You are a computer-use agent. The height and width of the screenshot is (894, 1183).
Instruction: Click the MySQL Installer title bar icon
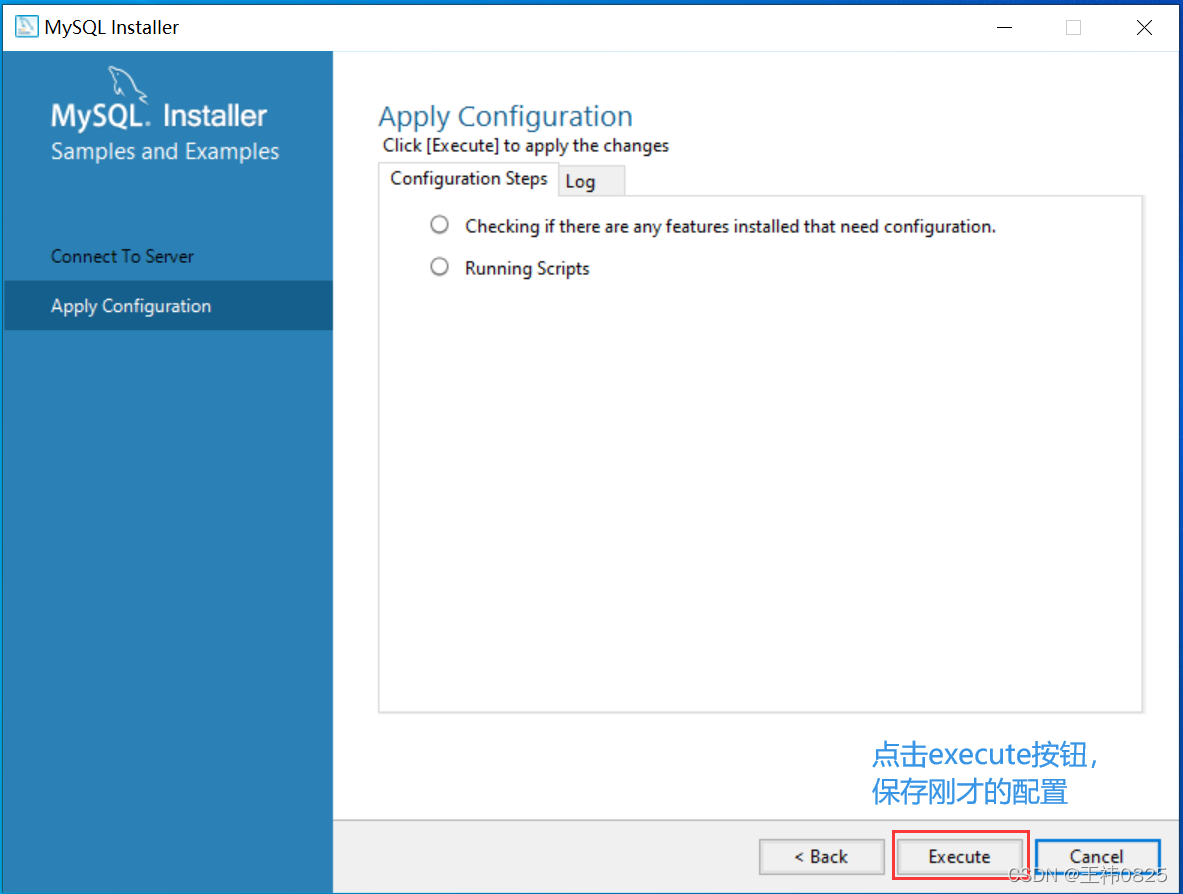coord(26,26)
